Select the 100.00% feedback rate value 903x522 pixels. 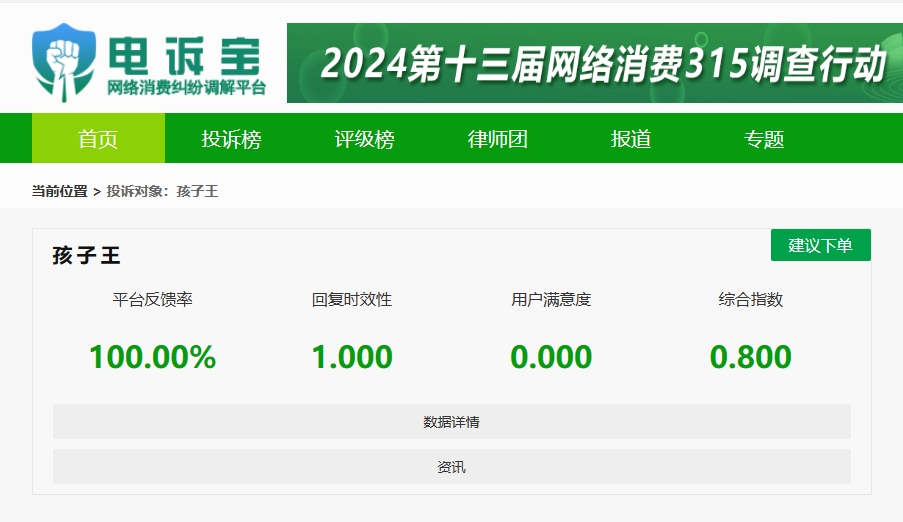point(153,357)
